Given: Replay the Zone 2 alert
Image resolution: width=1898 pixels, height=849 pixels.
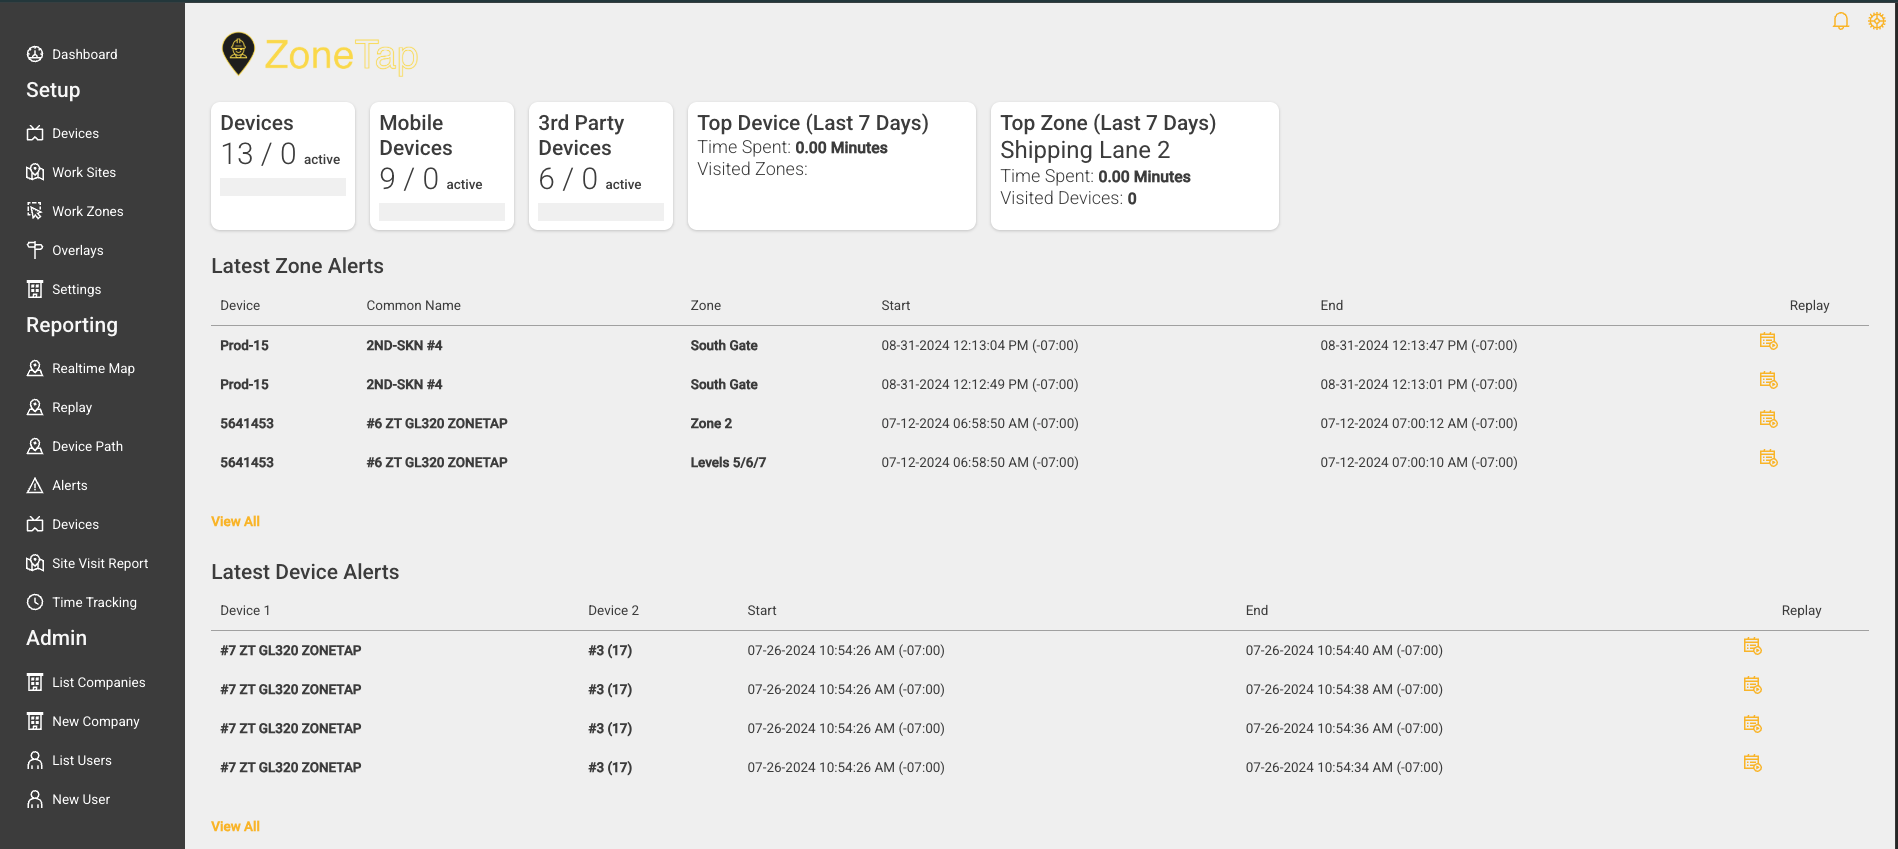Looking at the screenshot, I should click(x=1768, y=419).
